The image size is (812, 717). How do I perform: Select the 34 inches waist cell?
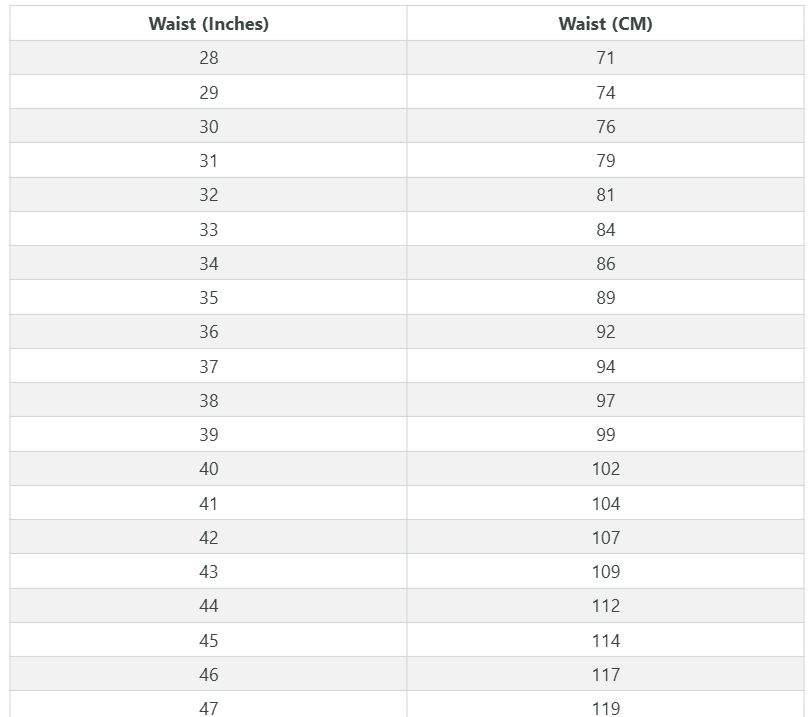click(208, 263)
